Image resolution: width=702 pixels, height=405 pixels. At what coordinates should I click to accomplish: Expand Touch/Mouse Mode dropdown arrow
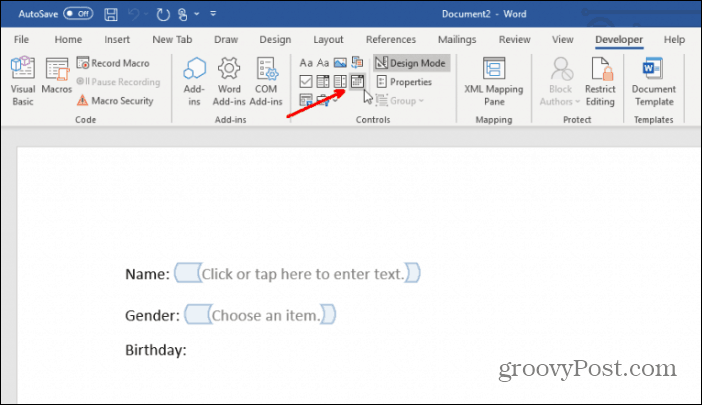[x=197, y=14]
